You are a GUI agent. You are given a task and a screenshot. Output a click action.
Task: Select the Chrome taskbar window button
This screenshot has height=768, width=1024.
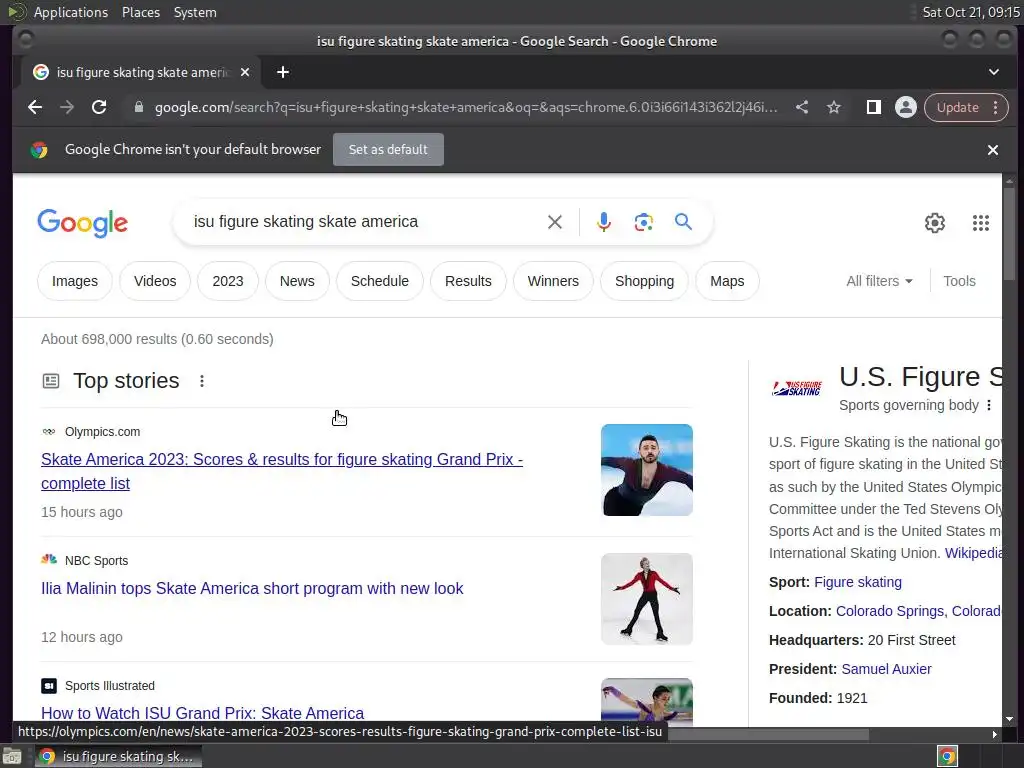click(118, 756)
